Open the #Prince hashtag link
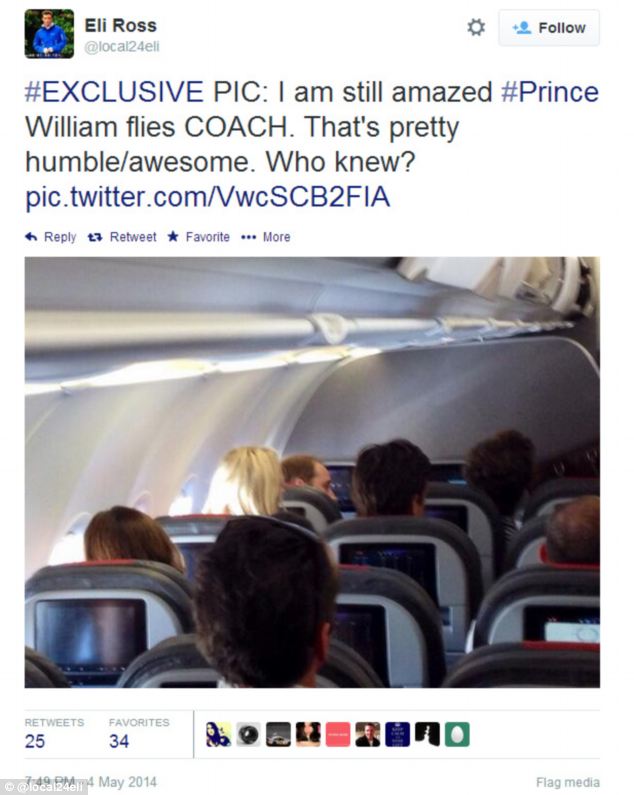 pos(549,93)
